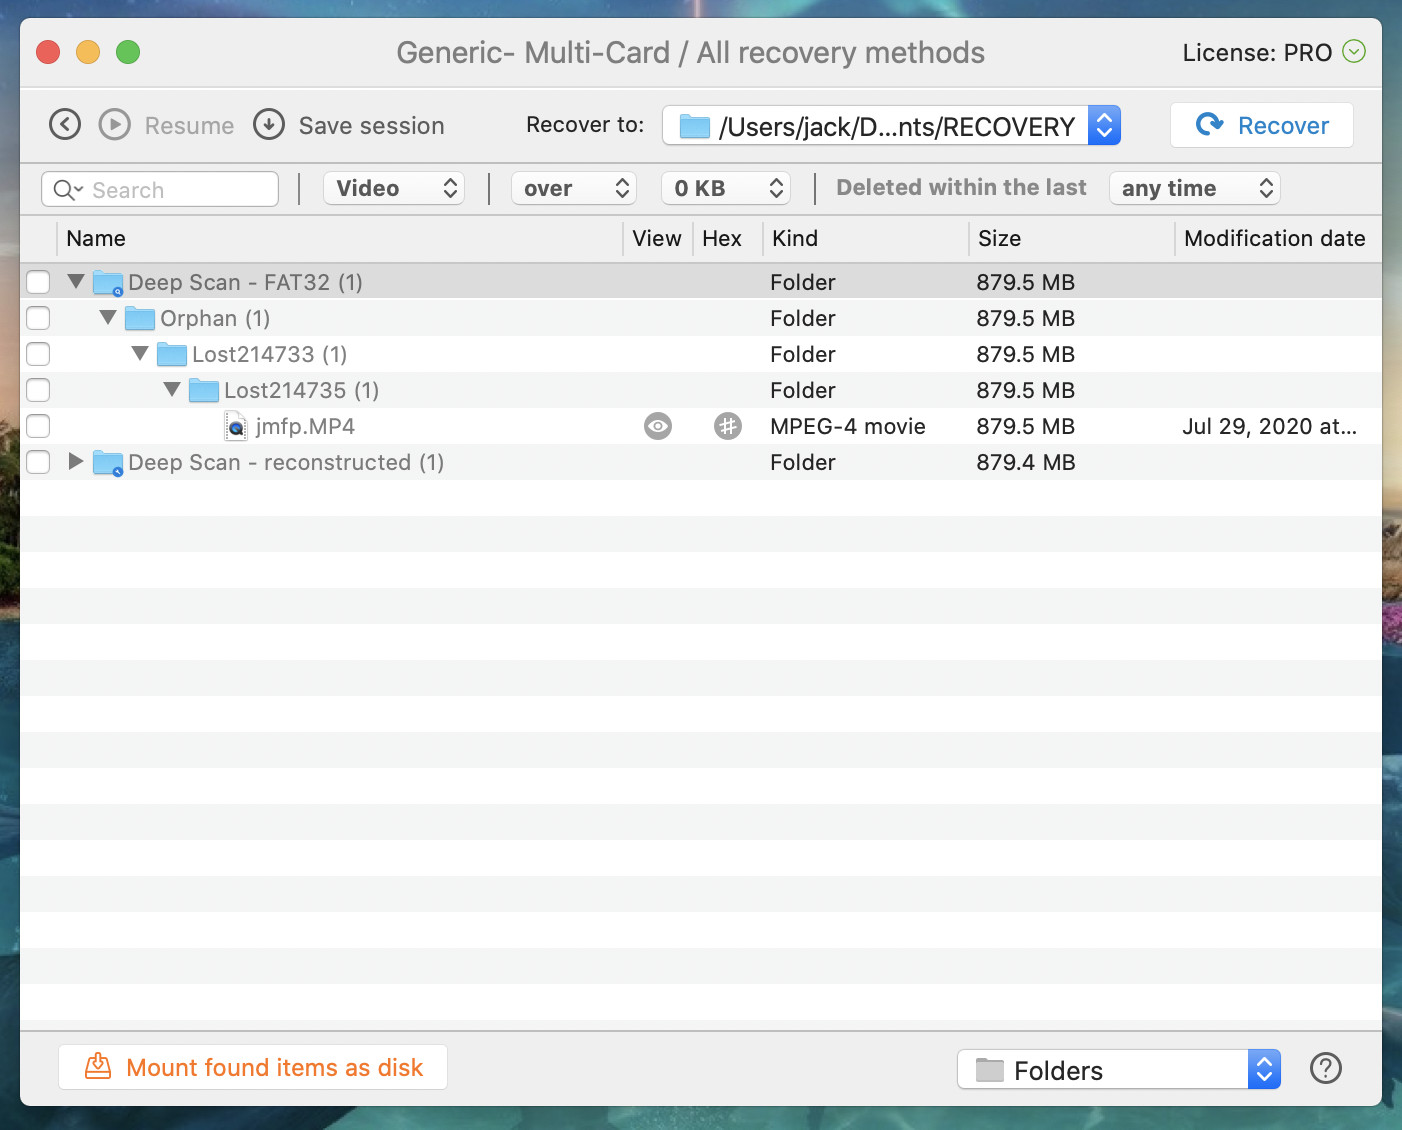Click the Resume play icon
The image size is (1402, 1130).
pos(115,125)
